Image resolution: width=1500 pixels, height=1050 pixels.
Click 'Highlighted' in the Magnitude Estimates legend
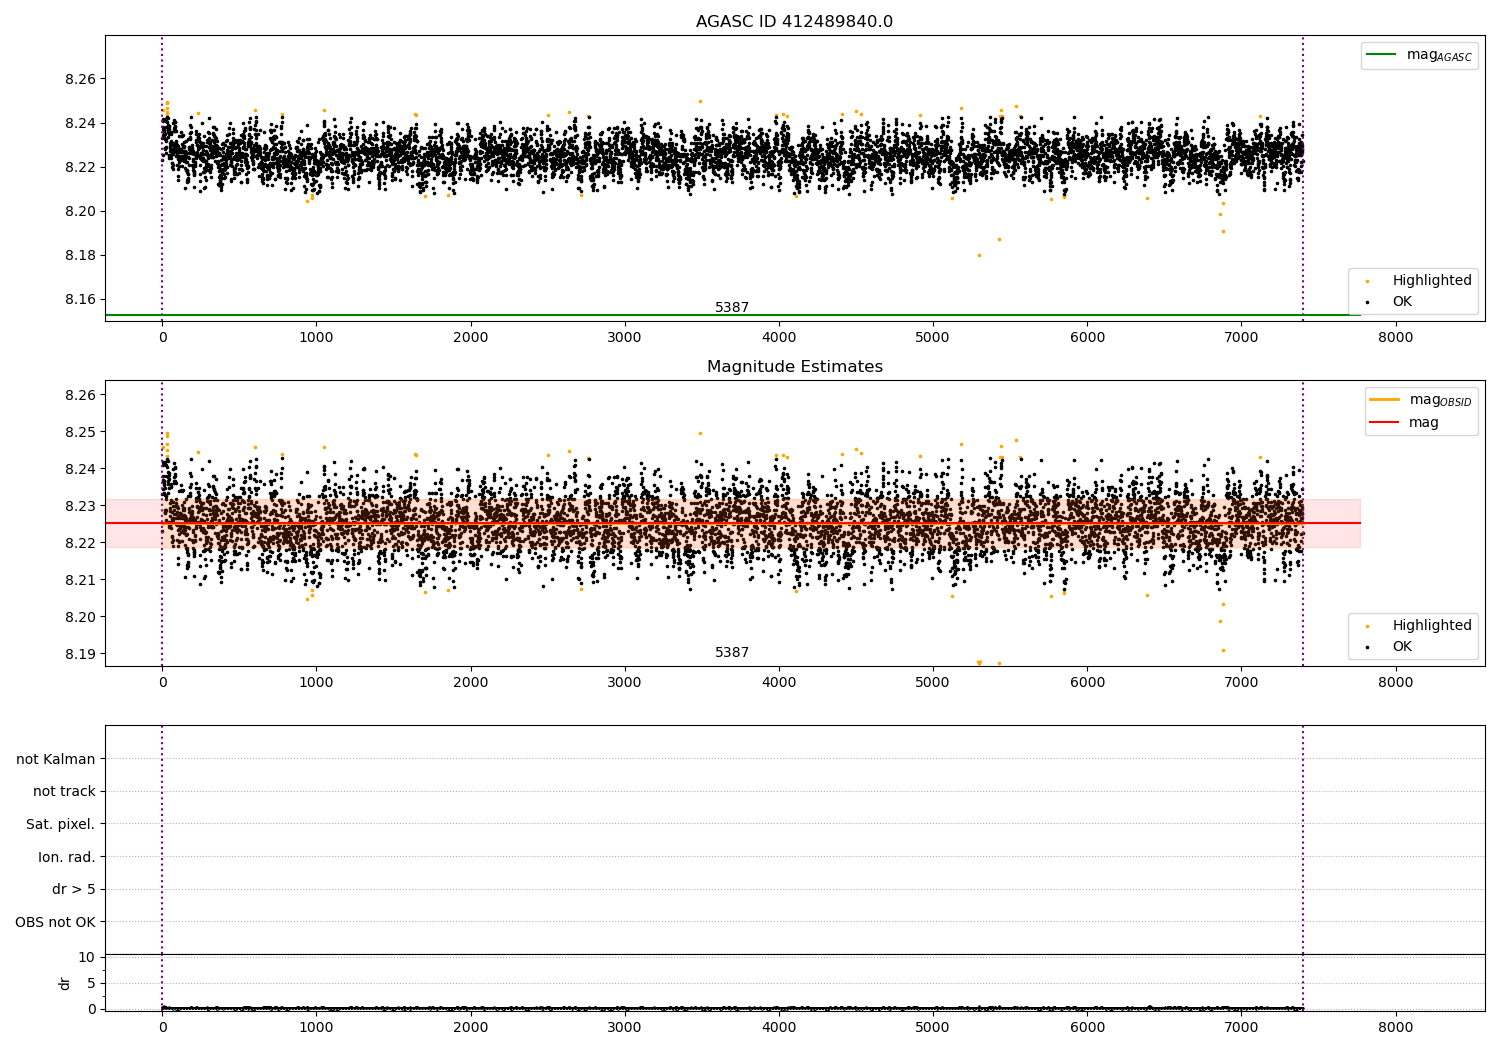(x=1432, y=626)
